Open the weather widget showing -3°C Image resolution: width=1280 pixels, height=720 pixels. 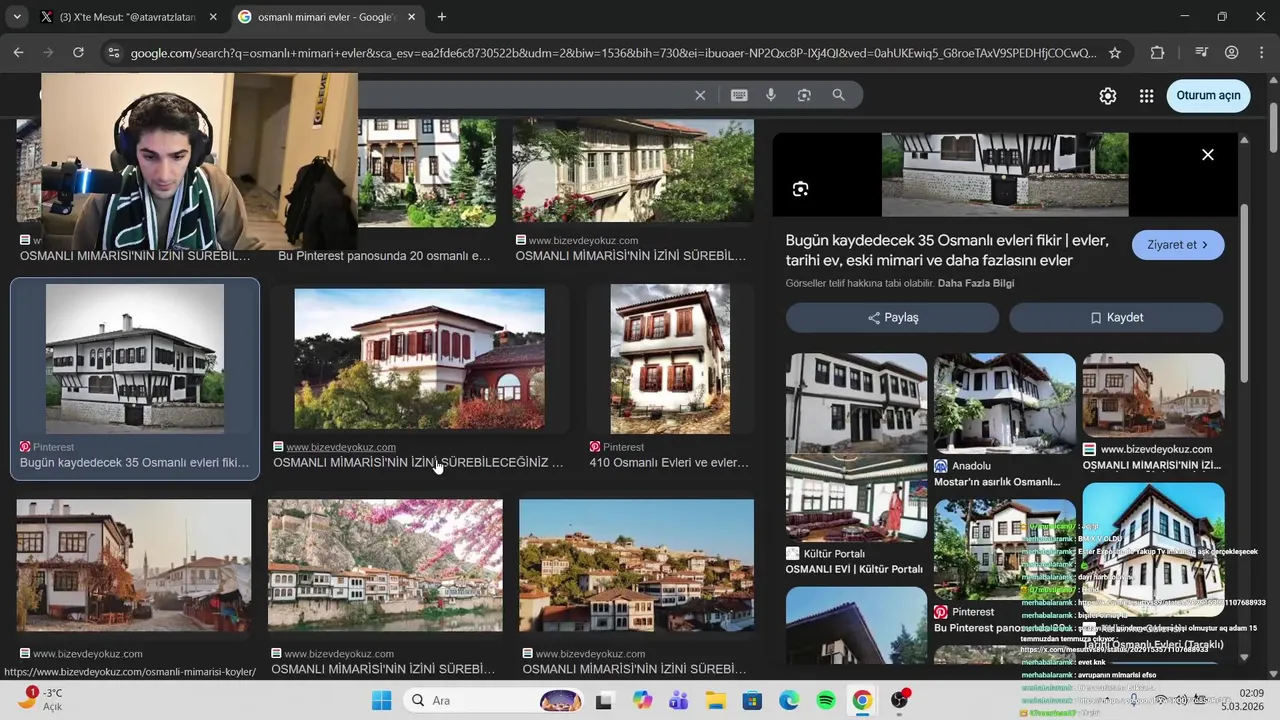coord(44,699)
